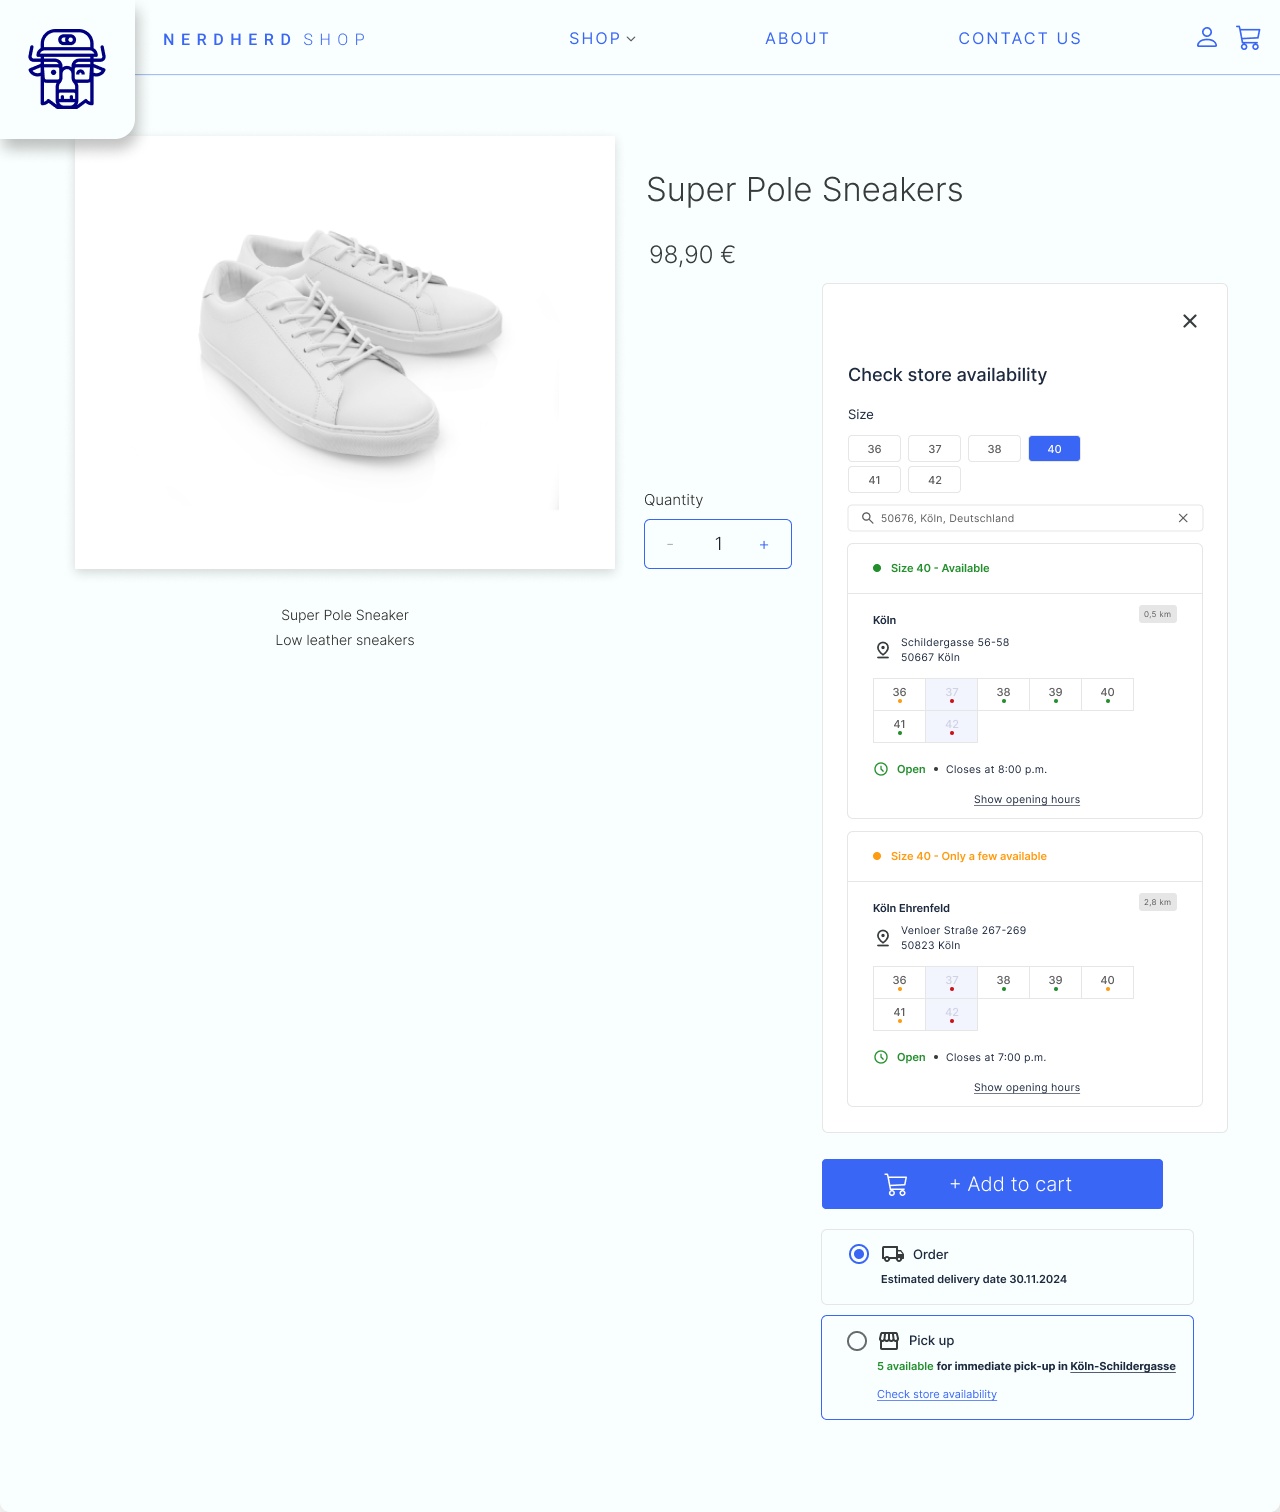Screen dimensions: 1280x1512
Task: Click the NerdHerd bull logo
Action: (67, 69)
